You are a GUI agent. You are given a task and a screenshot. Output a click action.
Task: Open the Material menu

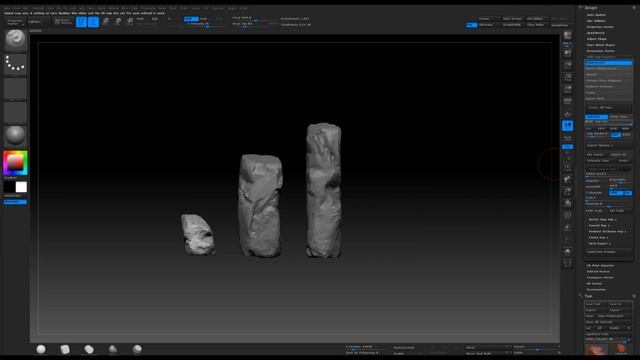[113, 8]
